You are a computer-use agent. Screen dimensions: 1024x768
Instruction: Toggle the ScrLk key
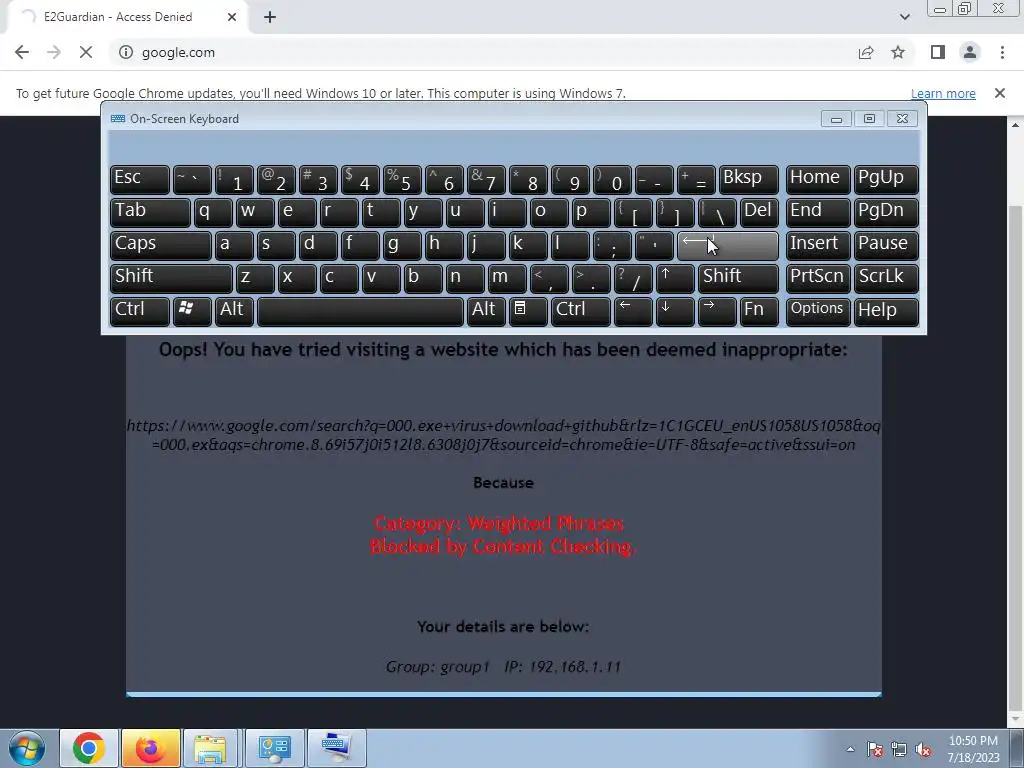coord(886,278)
